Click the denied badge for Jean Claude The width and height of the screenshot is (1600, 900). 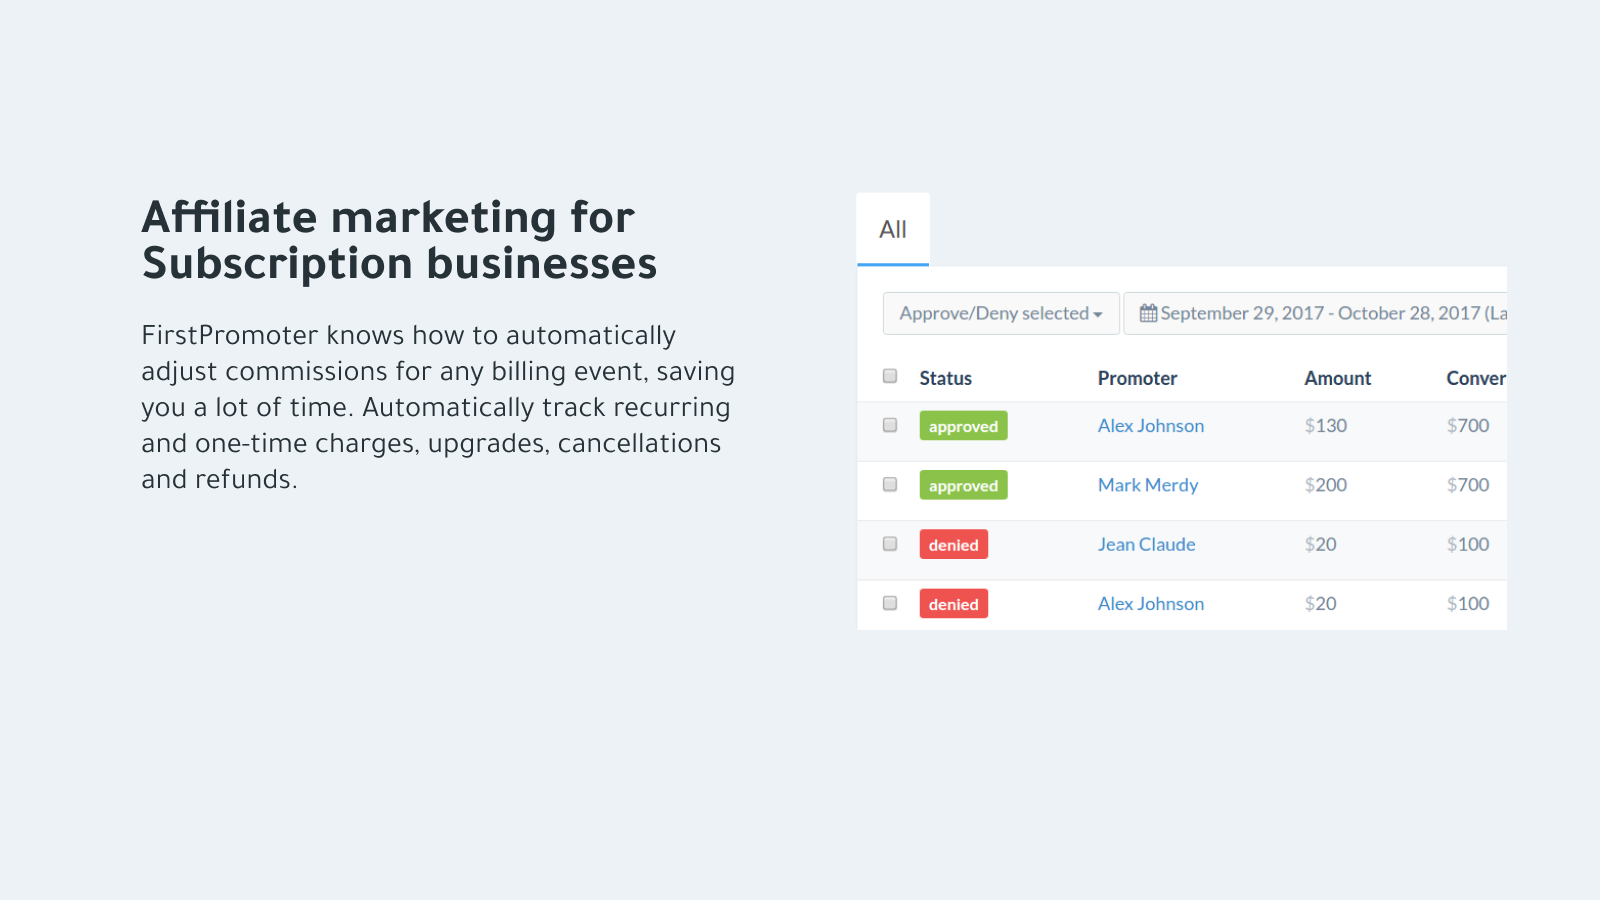[x=953, y=545]
